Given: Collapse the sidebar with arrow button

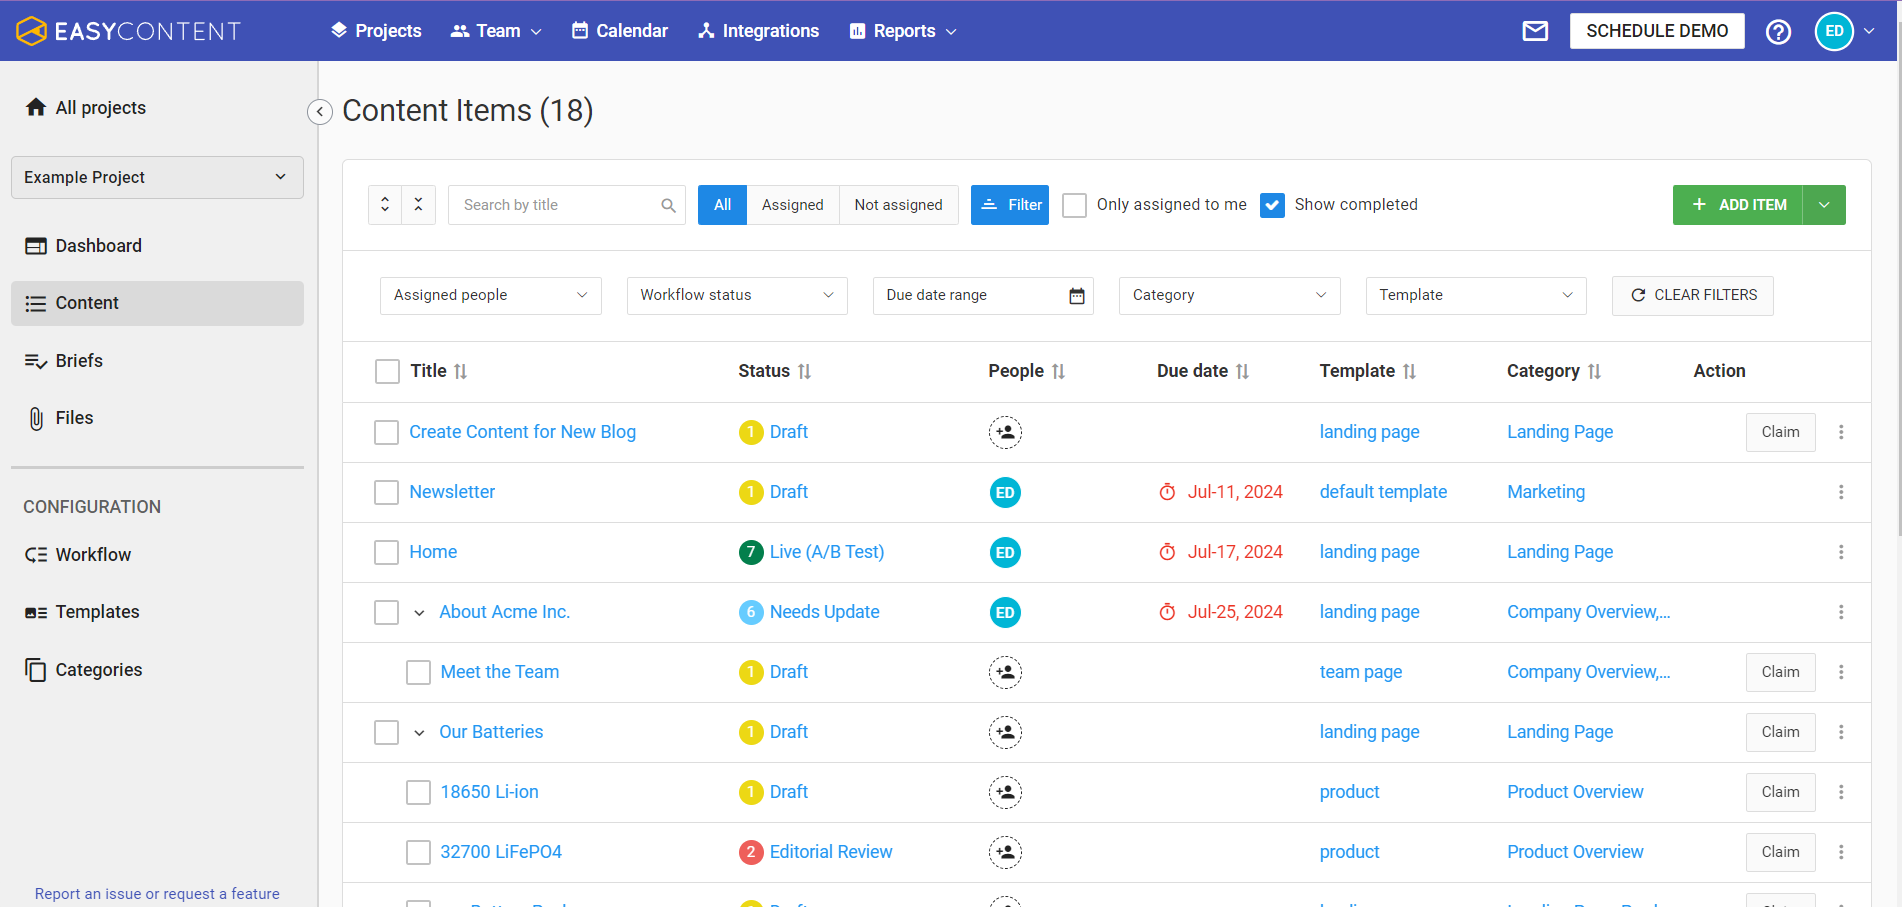Looking at the screenshot, I should tap(319, 112).
